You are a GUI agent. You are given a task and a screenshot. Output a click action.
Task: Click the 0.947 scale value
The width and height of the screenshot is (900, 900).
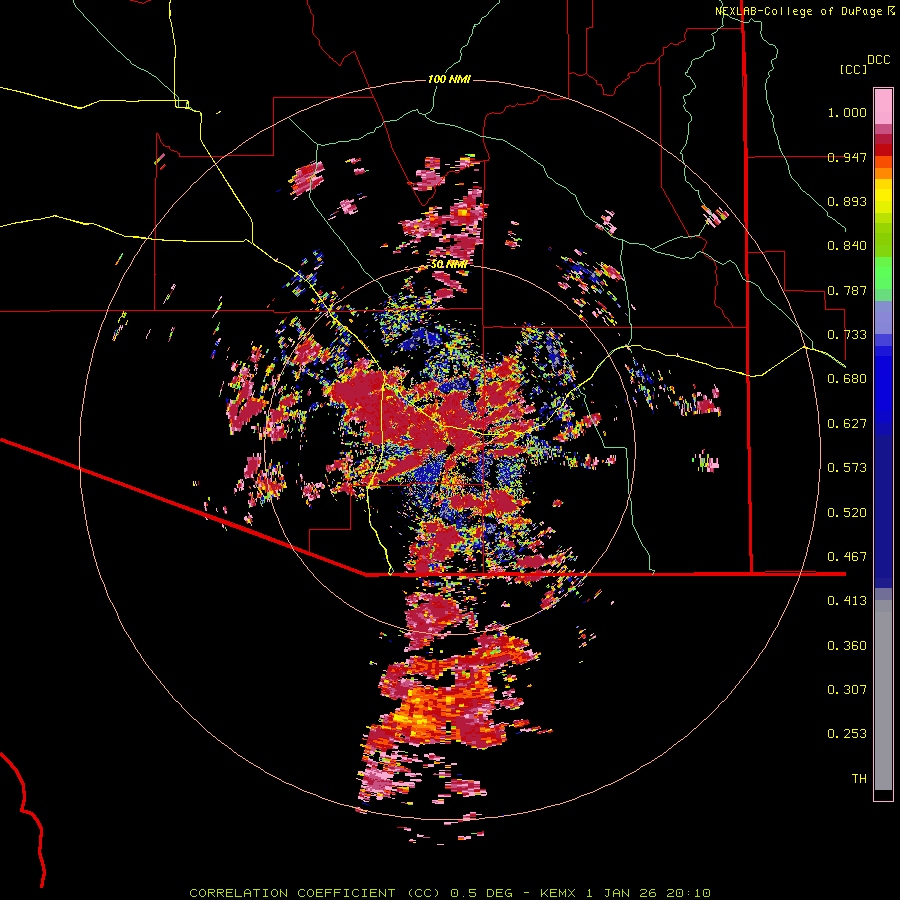[x=847, y=157]
